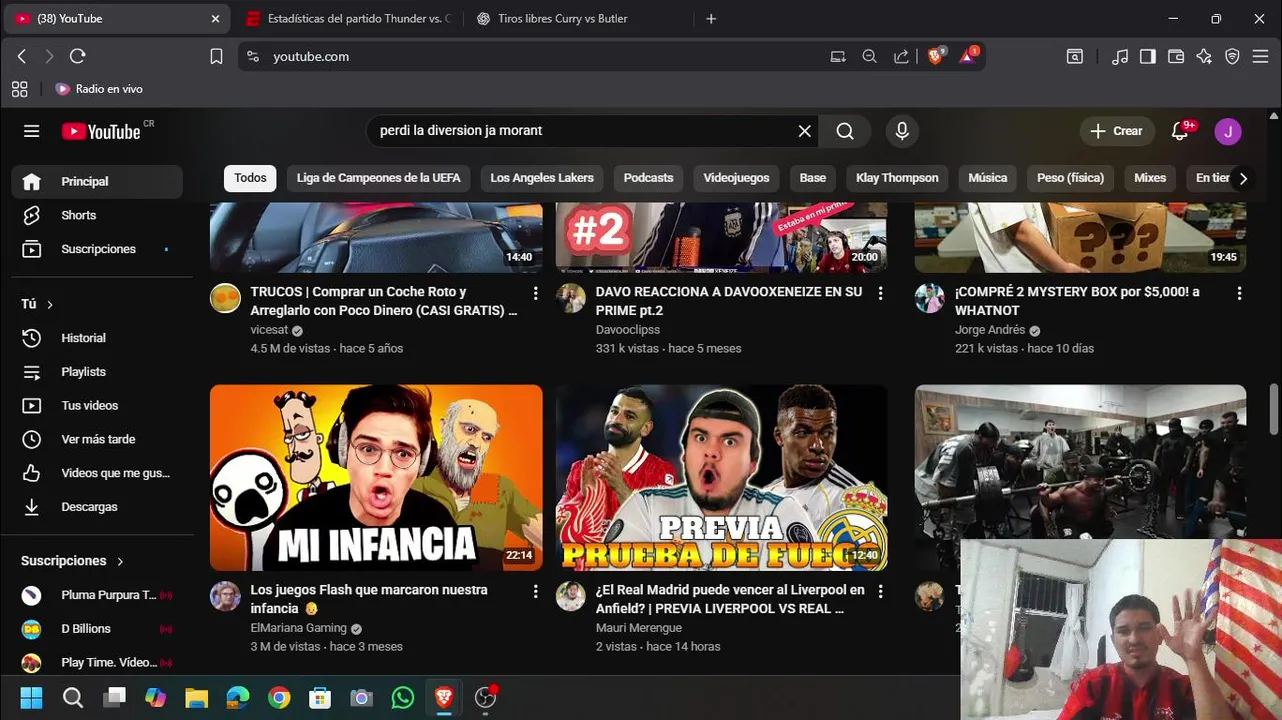
Task: Open options for DAVO REACCIONA video
Action: pyautogui.click(x=880, y=293)
